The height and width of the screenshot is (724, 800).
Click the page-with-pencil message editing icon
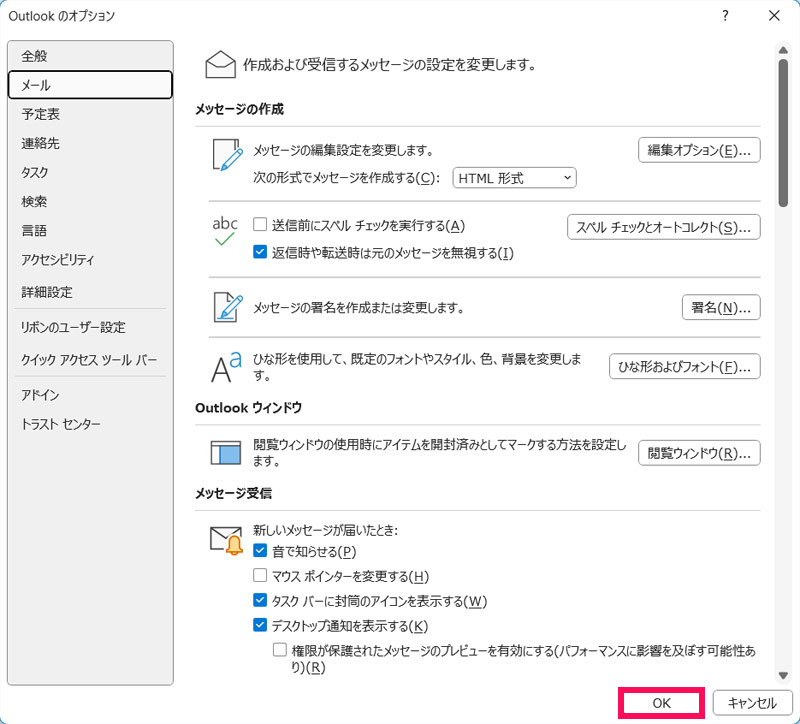(227, 155)
